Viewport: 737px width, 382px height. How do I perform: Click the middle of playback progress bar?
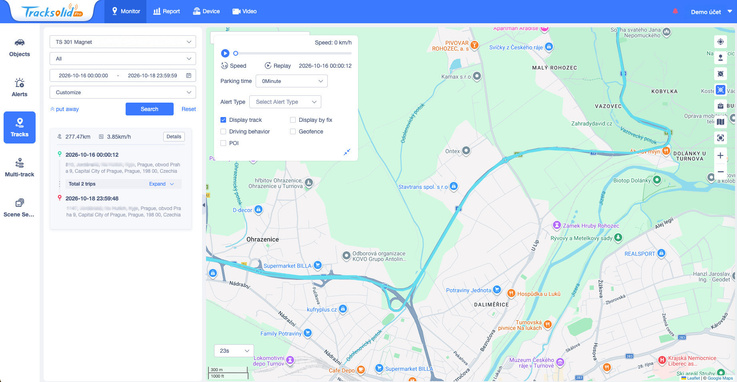click(293, 54)
